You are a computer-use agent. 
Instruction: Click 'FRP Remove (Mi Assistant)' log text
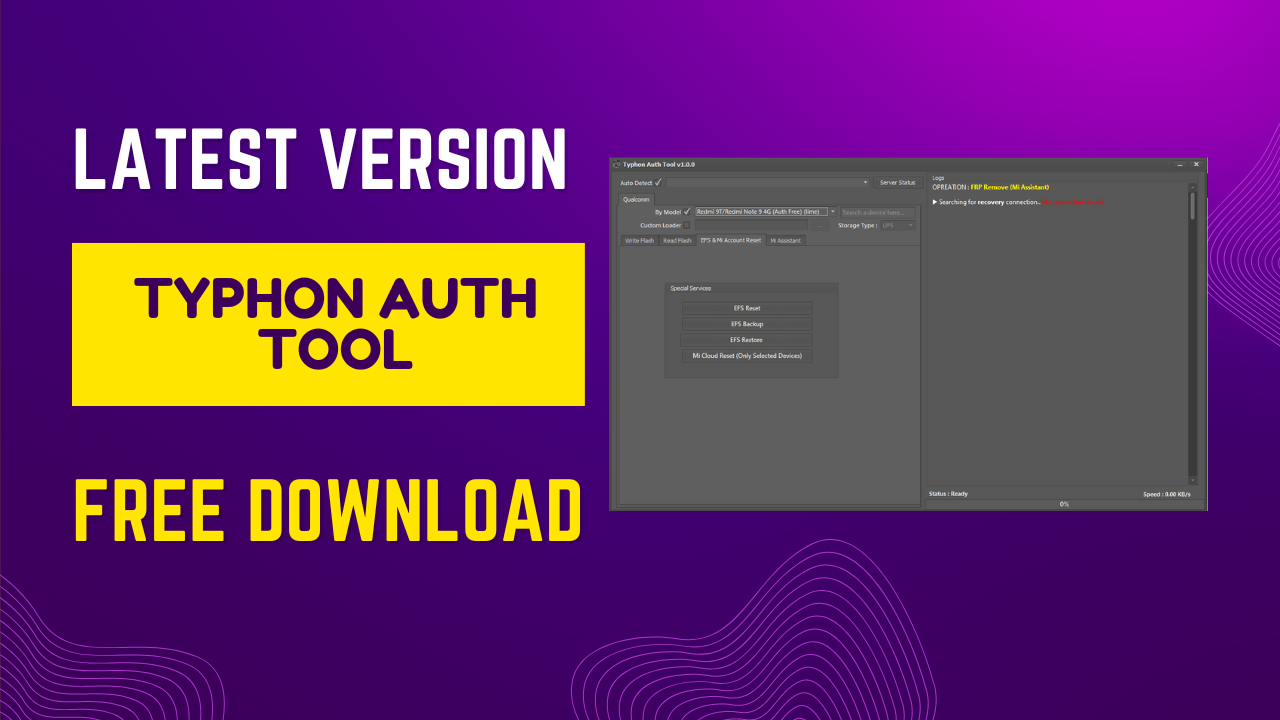[1009, 187]
